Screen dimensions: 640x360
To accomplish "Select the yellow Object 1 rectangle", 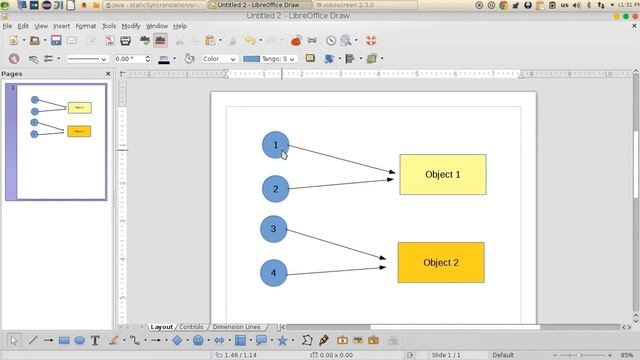I will (443, 175).
